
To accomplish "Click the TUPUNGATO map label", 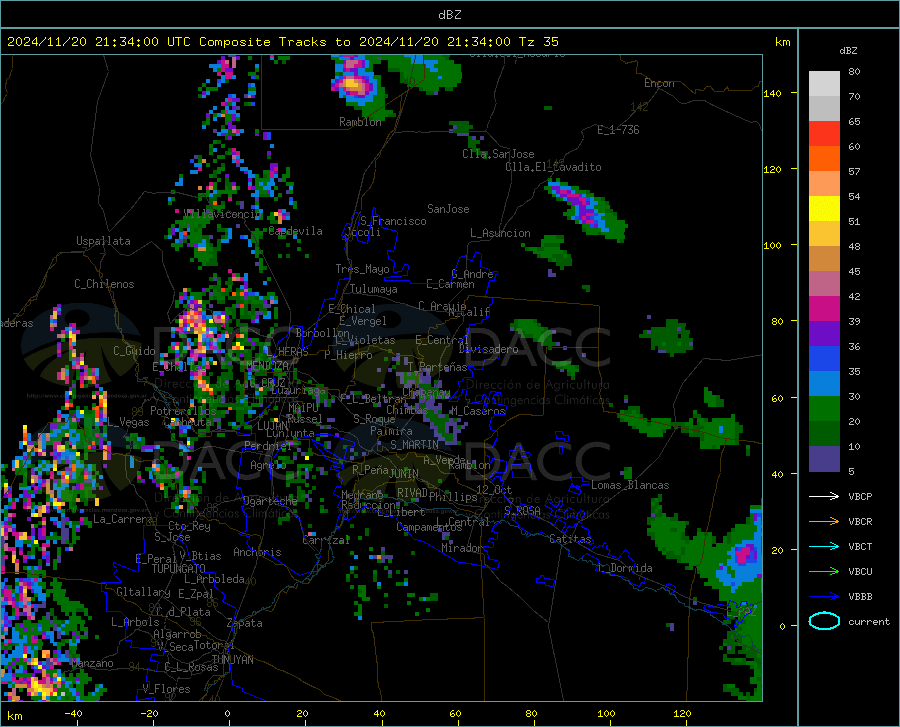I will tap(179, 569).
